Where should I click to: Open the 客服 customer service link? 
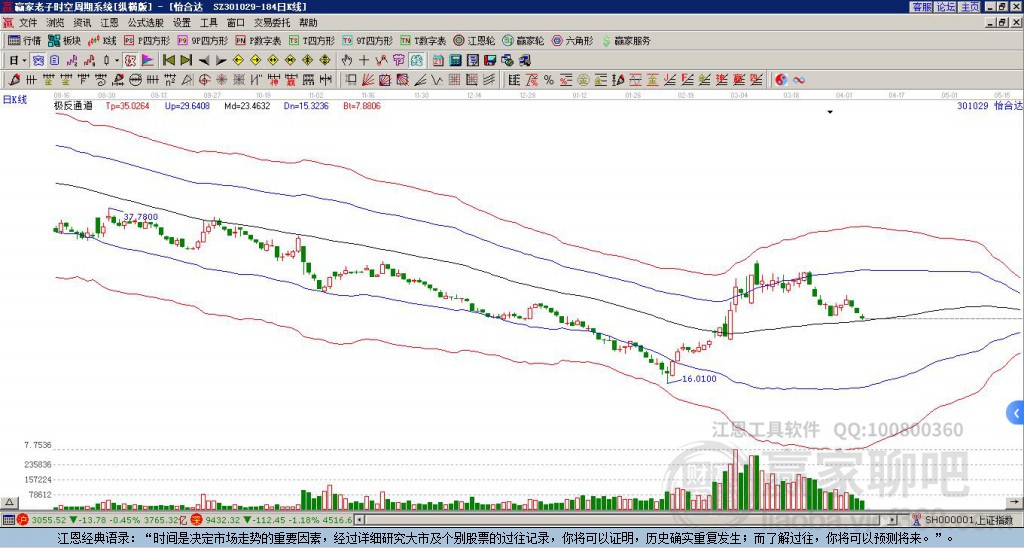[921, 7]
